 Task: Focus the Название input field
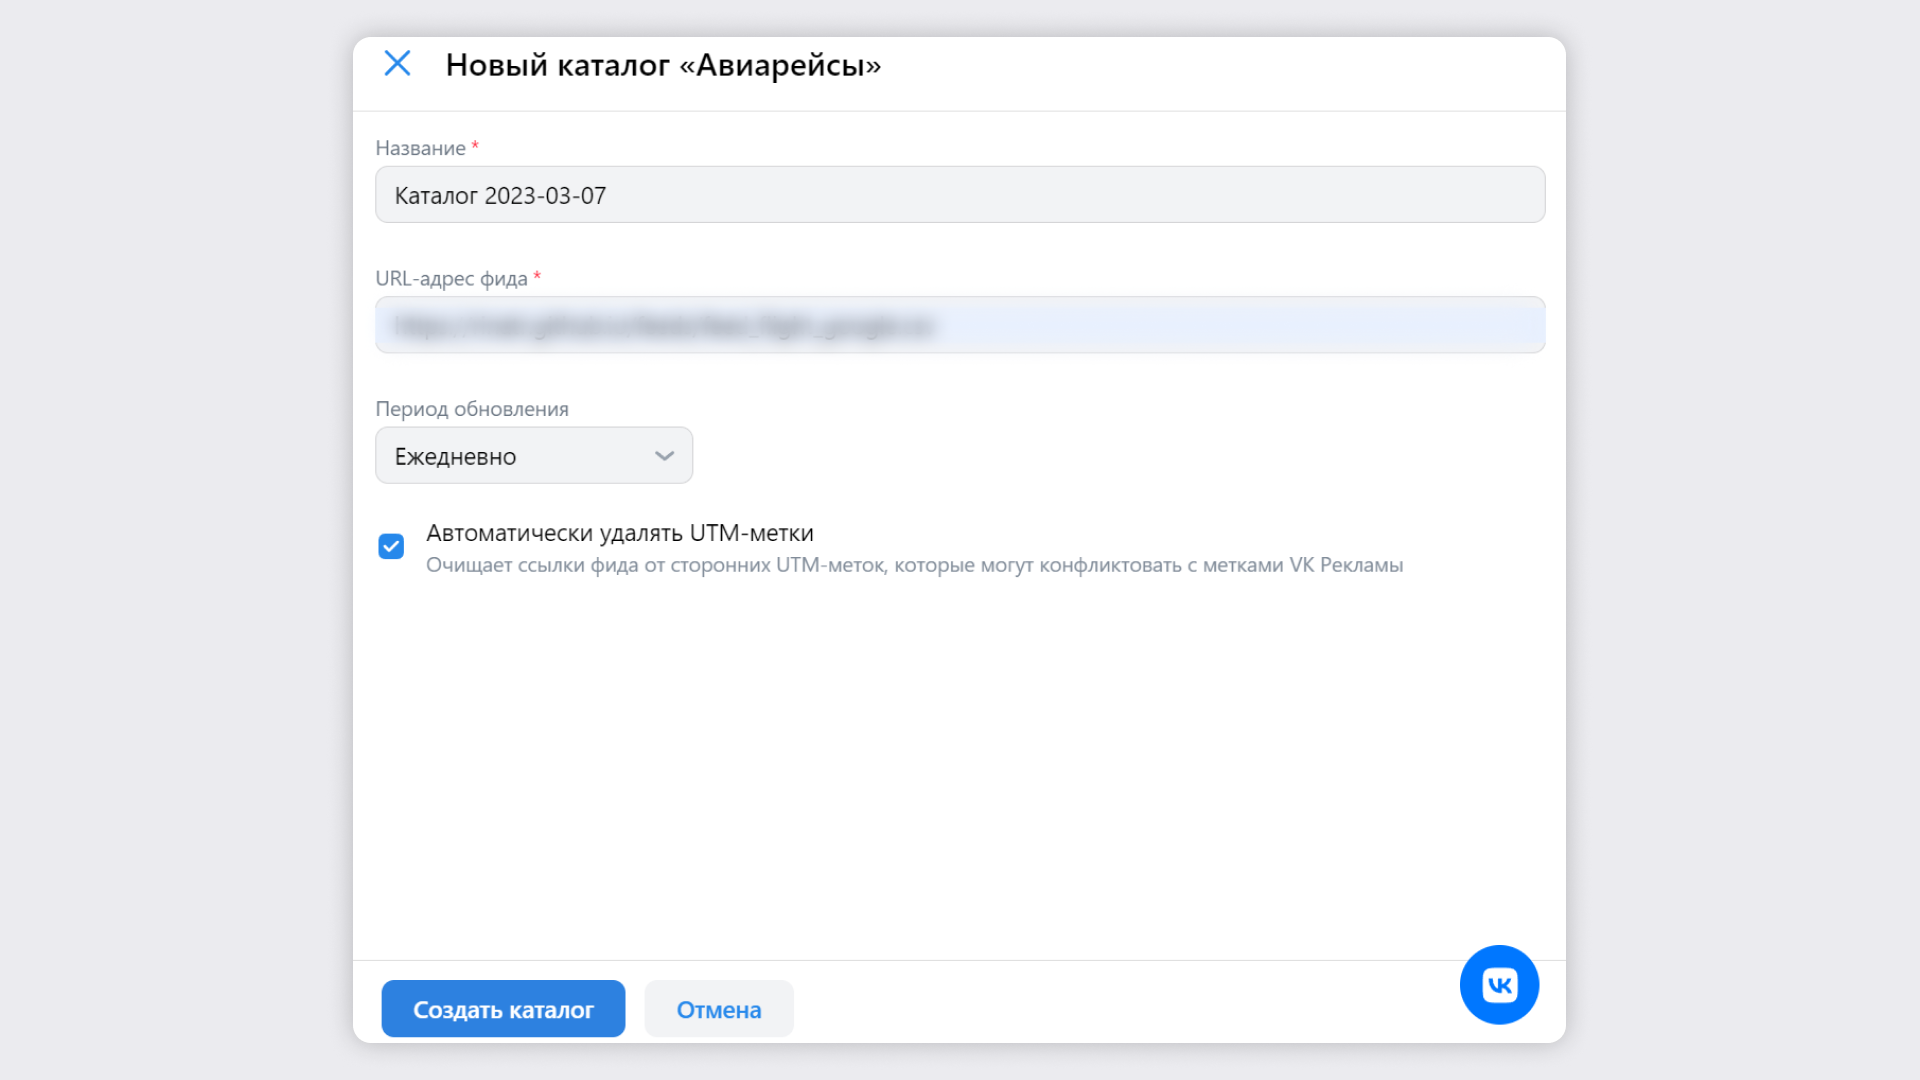click(960, 195)
